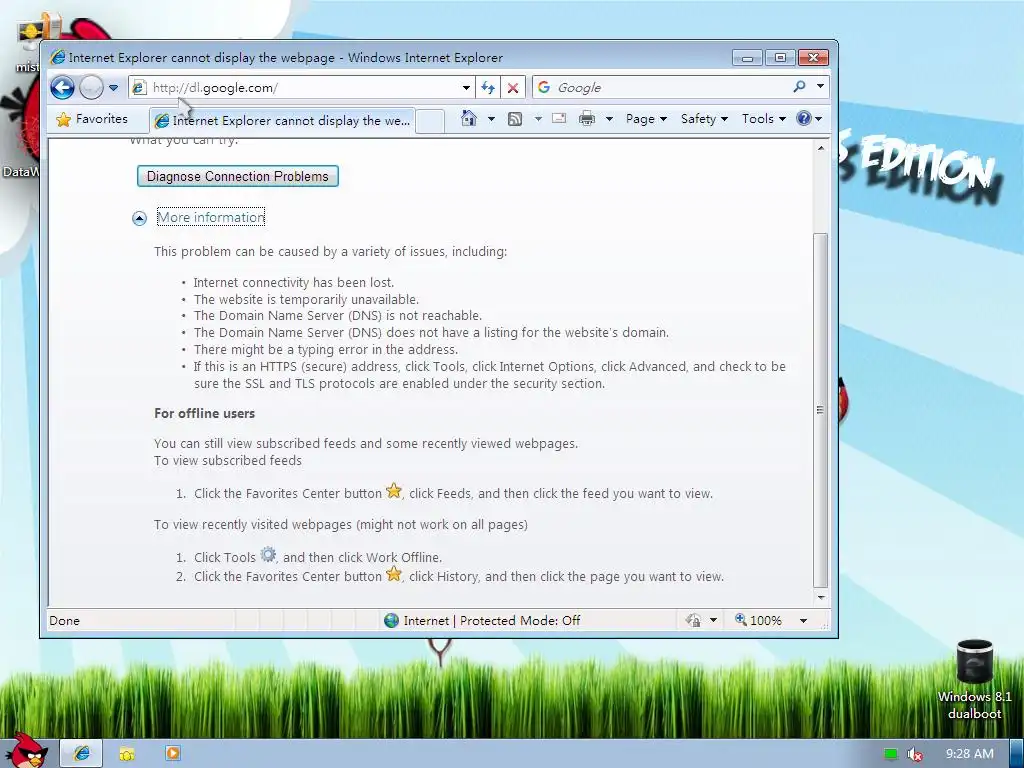
Task: Click the Tools gear icon in instructions
Action: pyautogui.click(x=268, y=555)
